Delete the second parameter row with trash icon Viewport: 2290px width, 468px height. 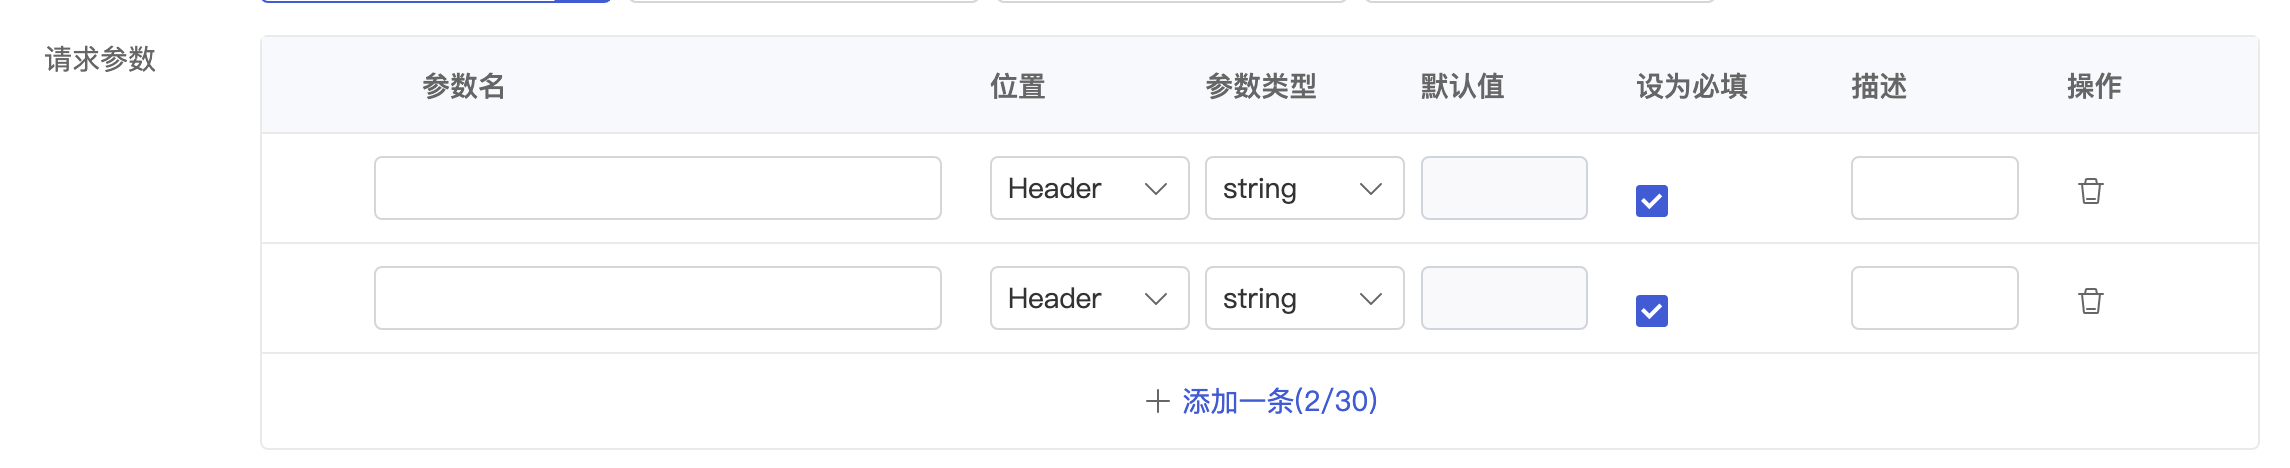coord(2090,300)
